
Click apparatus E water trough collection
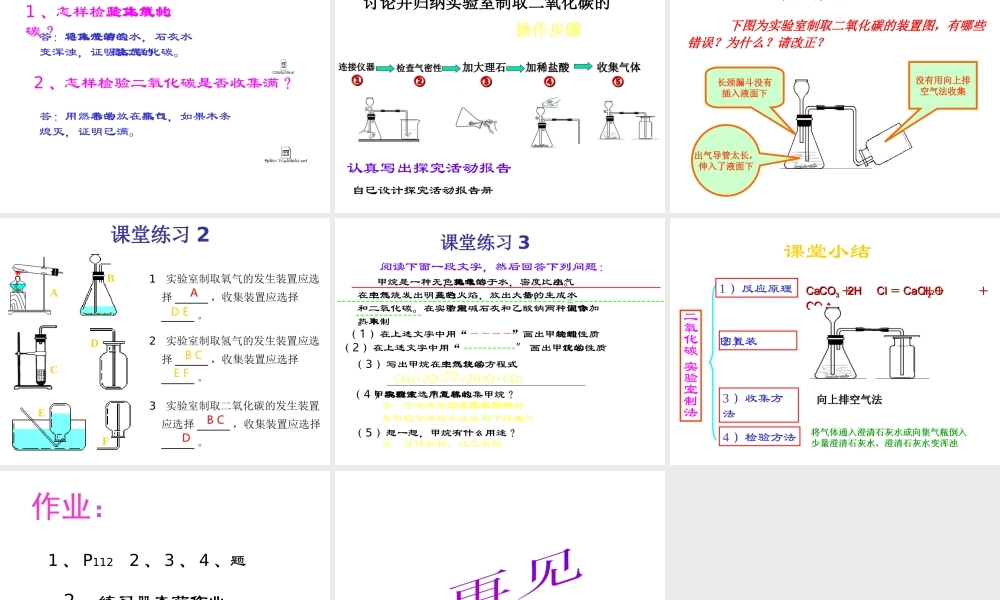[48, 427]
